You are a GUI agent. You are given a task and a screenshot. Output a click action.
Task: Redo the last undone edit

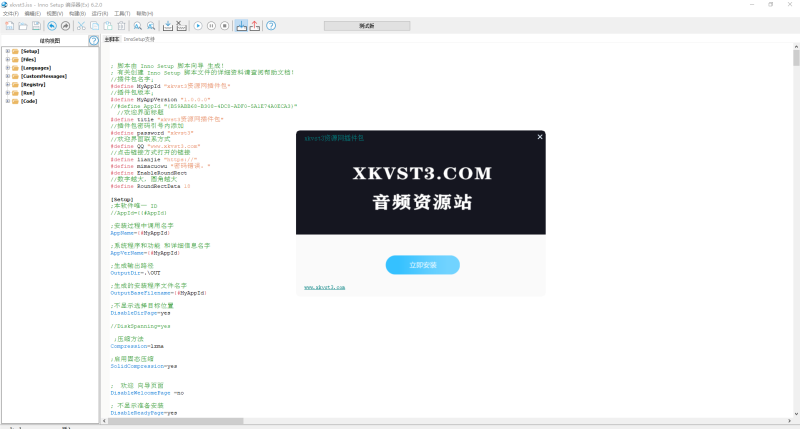65,26
